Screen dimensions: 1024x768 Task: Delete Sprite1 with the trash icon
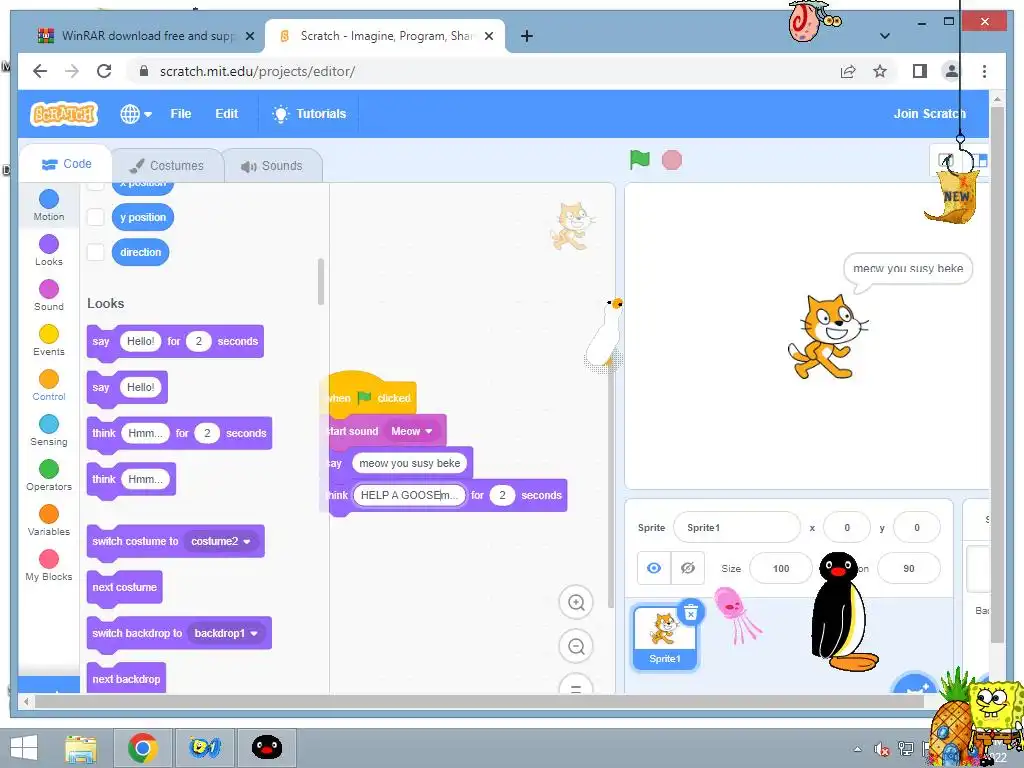click(x=690, y=612)
